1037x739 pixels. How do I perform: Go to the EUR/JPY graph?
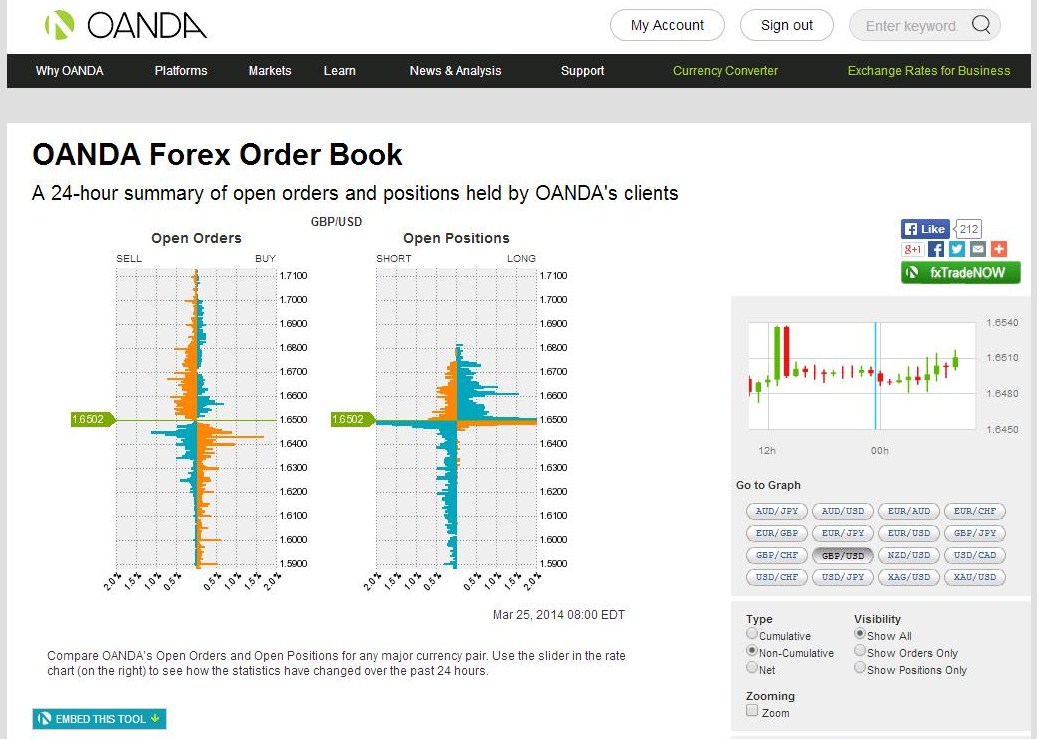(843, 533)
